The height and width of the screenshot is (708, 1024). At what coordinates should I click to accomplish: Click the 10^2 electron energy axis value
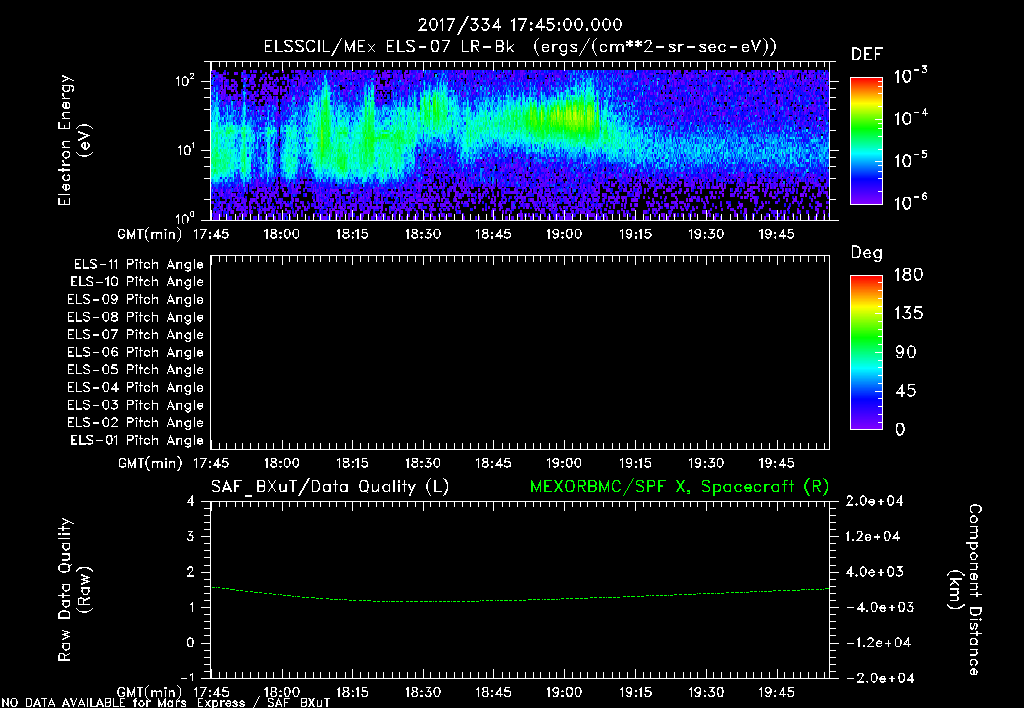[186, 80]
